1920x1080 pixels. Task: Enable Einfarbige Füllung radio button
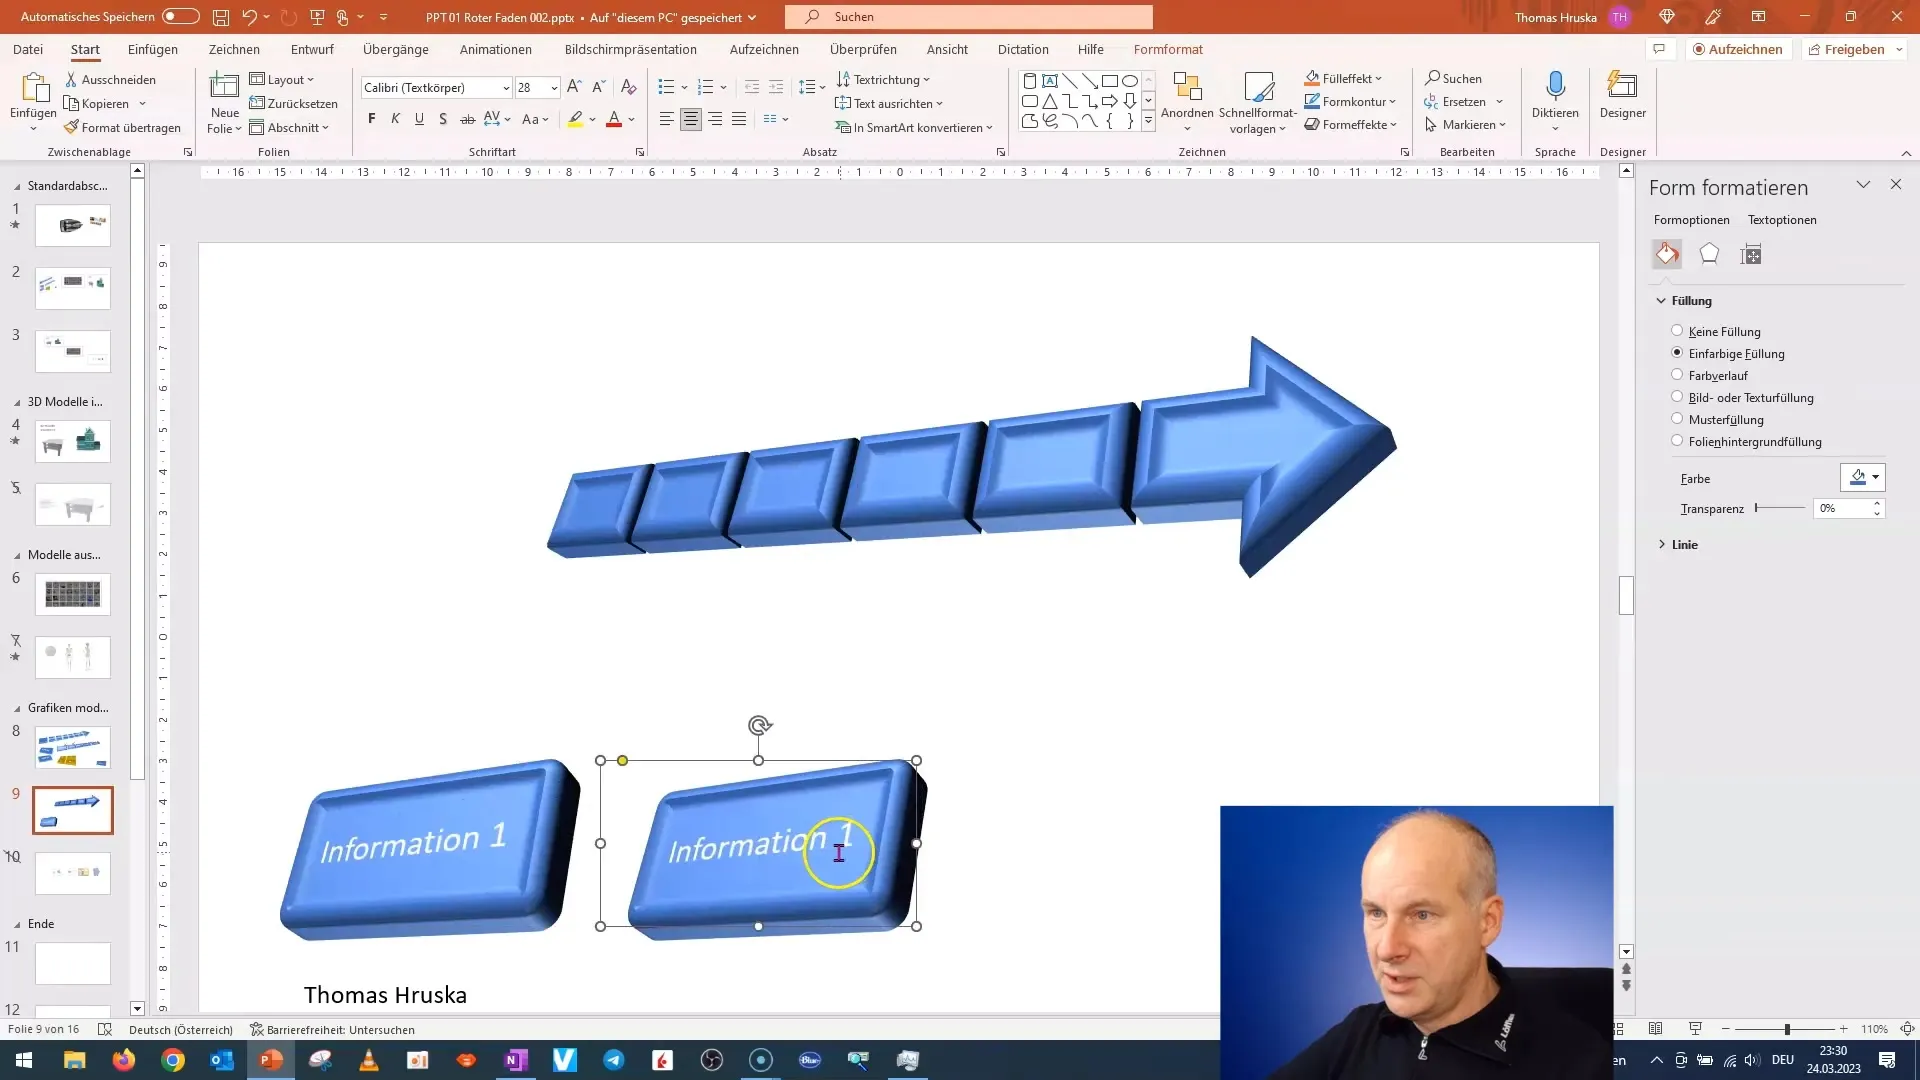pyautogui.click(x=1676, y=352)
